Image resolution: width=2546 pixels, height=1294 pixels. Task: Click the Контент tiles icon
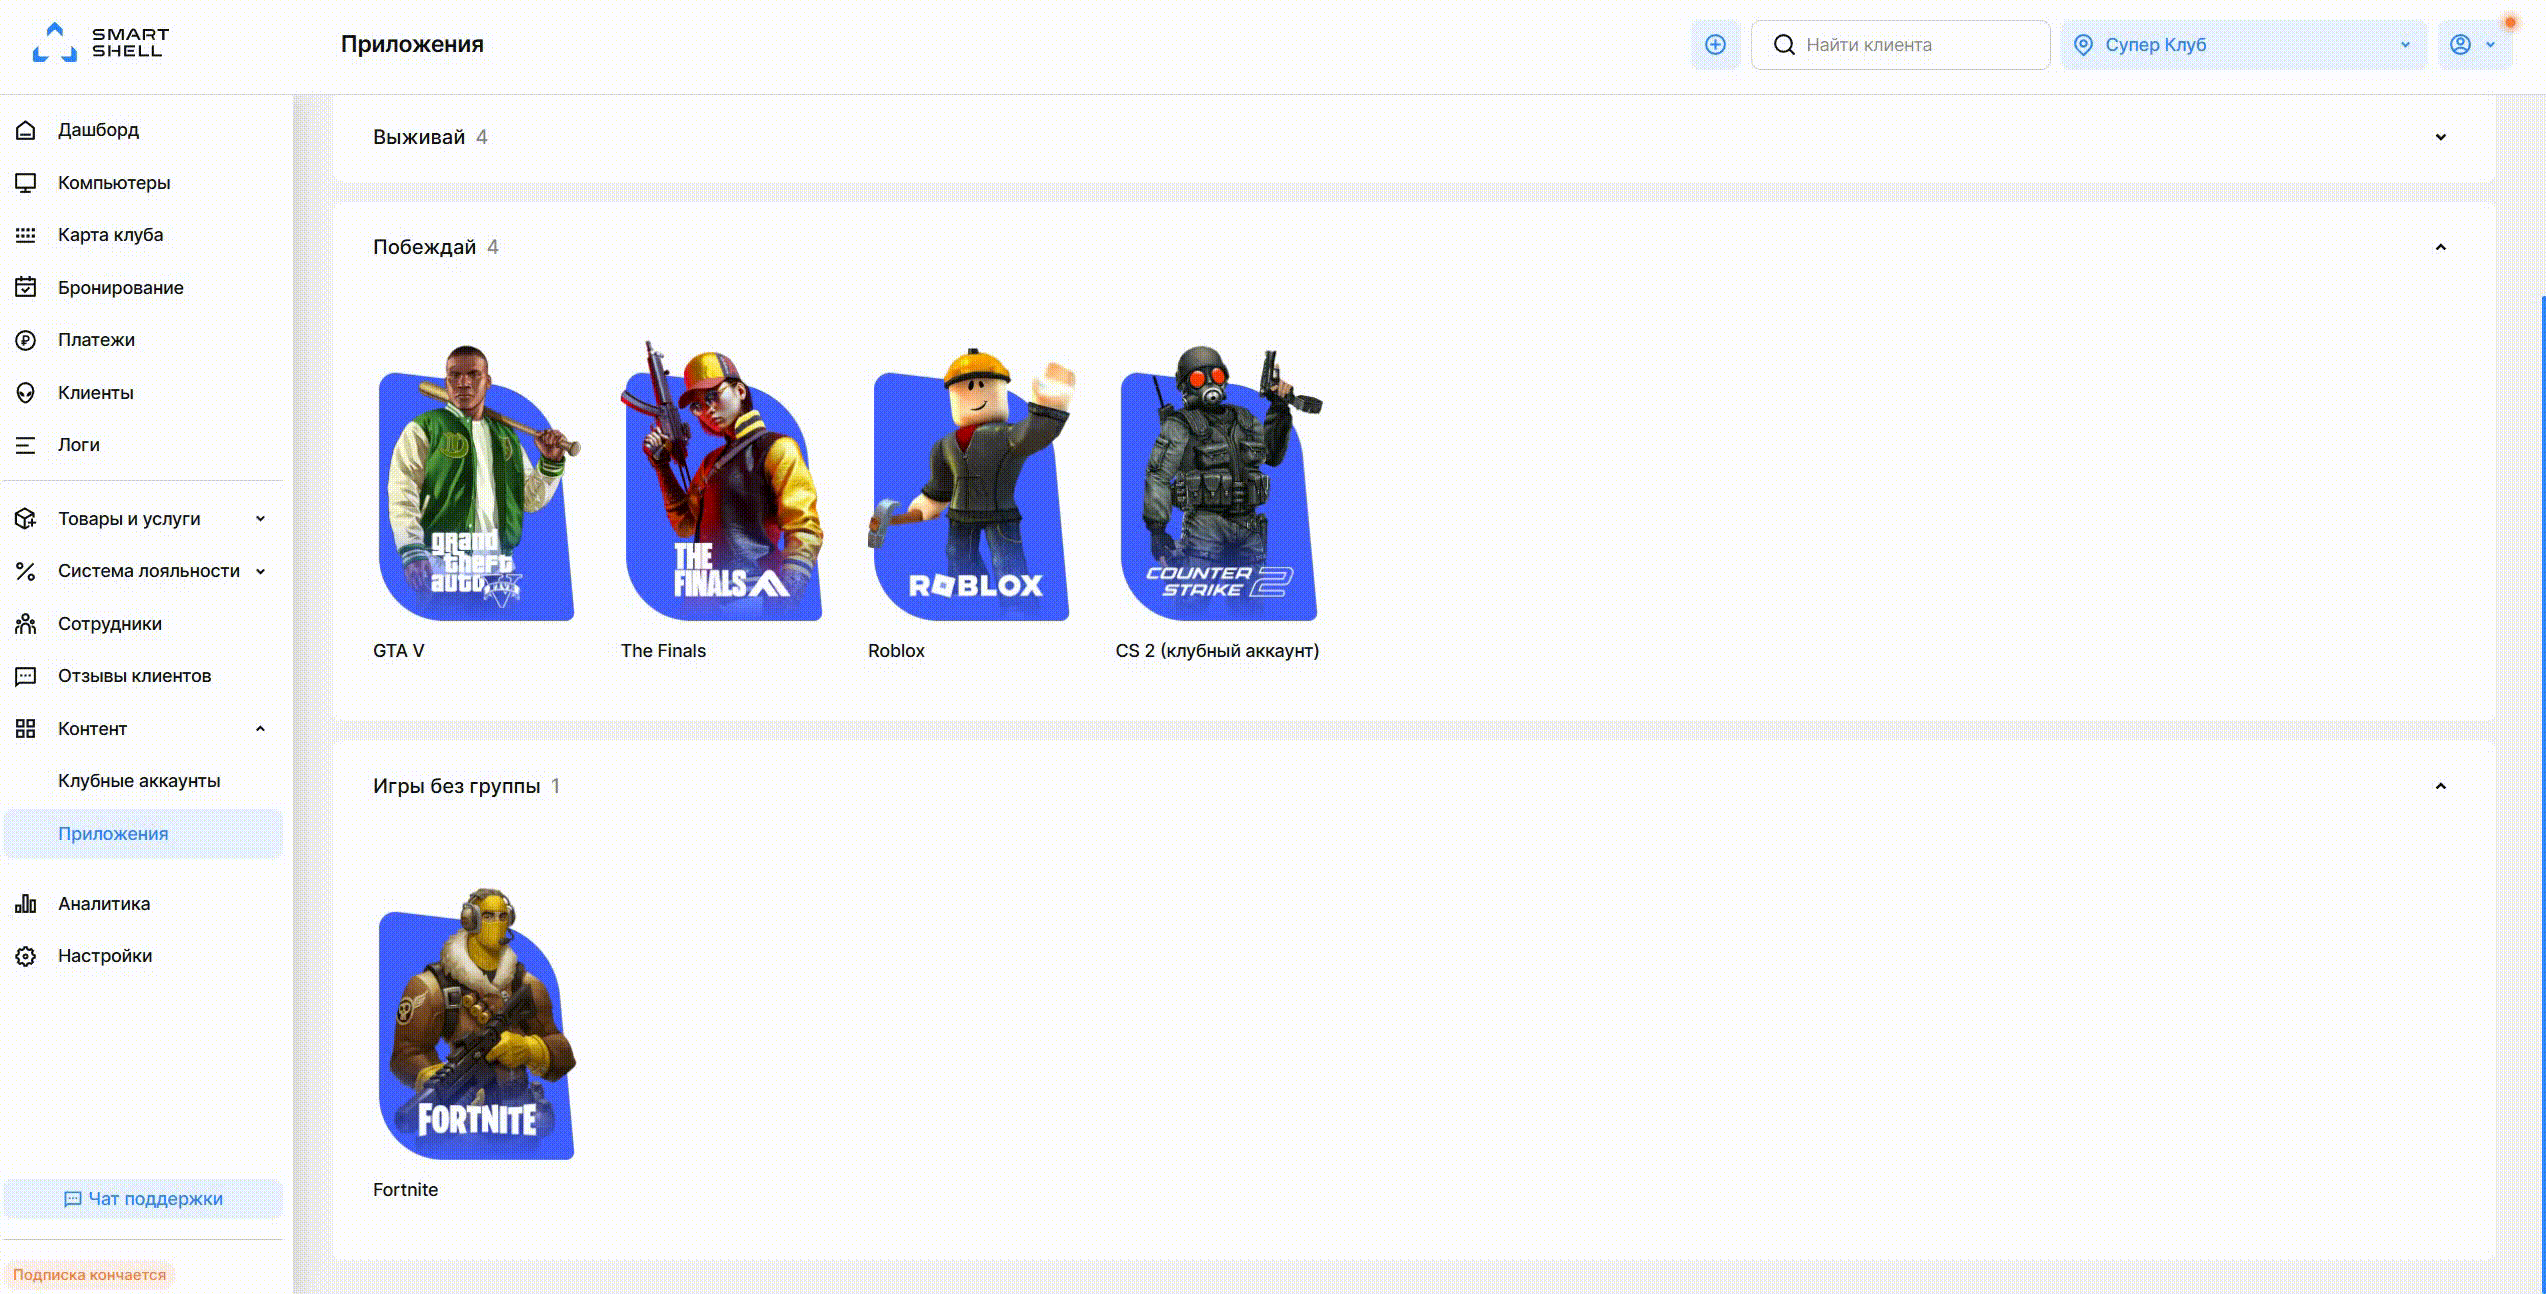click(x=26, y=729)
